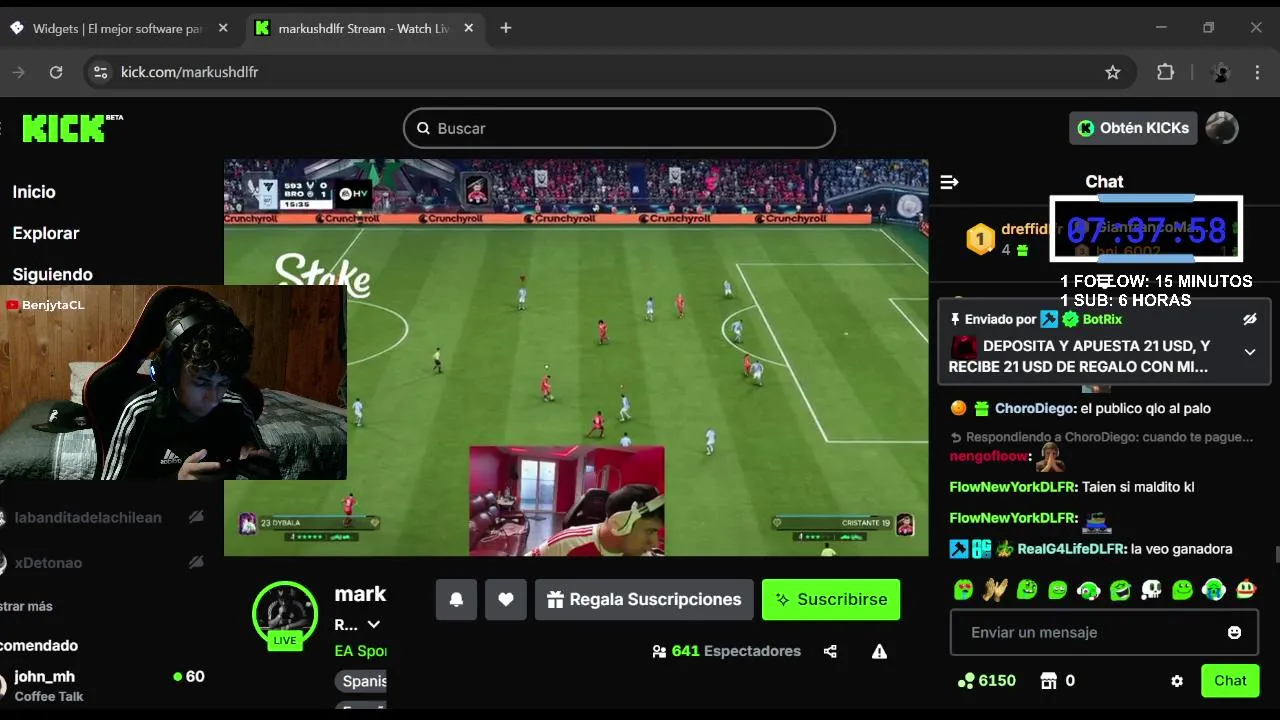
Task: Click the Suscribirse button
Action: tap(831, 600)
